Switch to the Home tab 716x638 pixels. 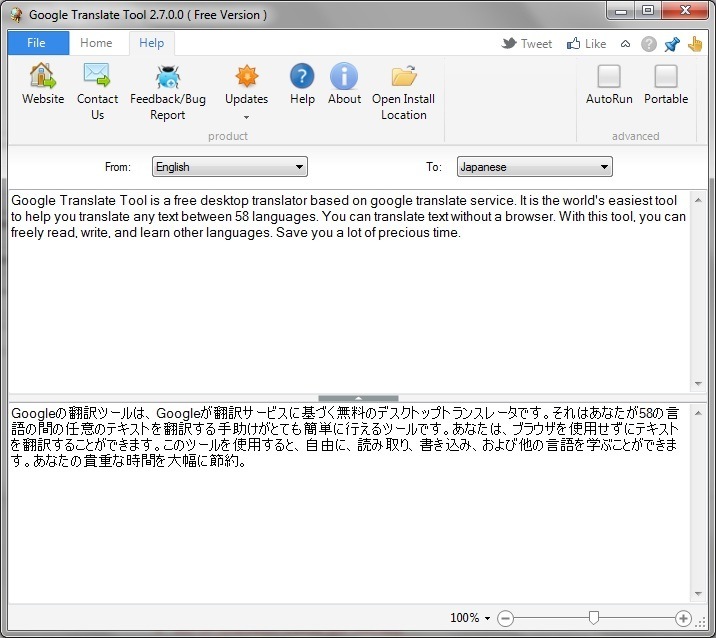(96, 43)
